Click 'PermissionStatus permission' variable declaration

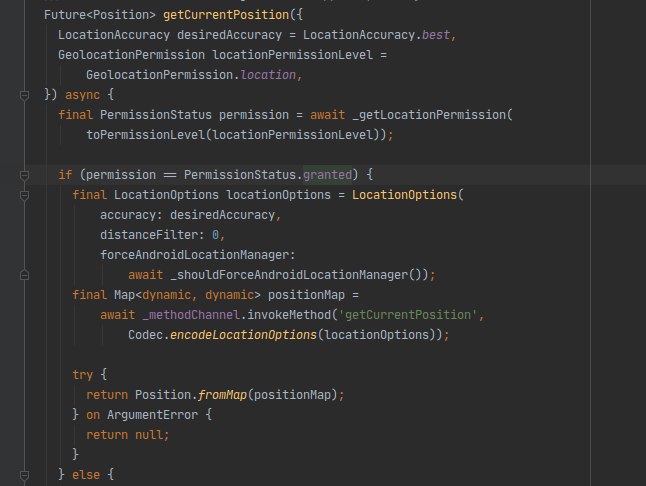tap(194, 115)
